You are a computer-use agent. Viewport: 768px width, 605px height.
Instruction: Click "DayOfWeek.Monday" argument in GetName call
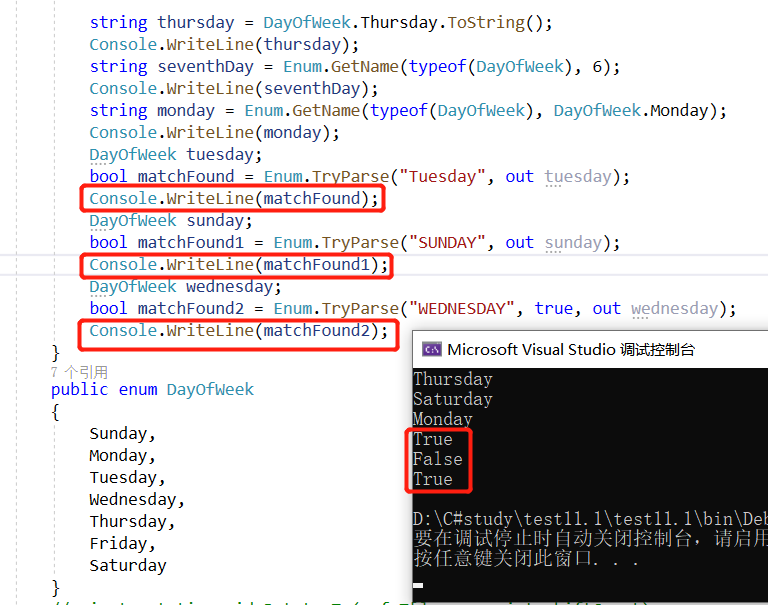tap(631, 111)
